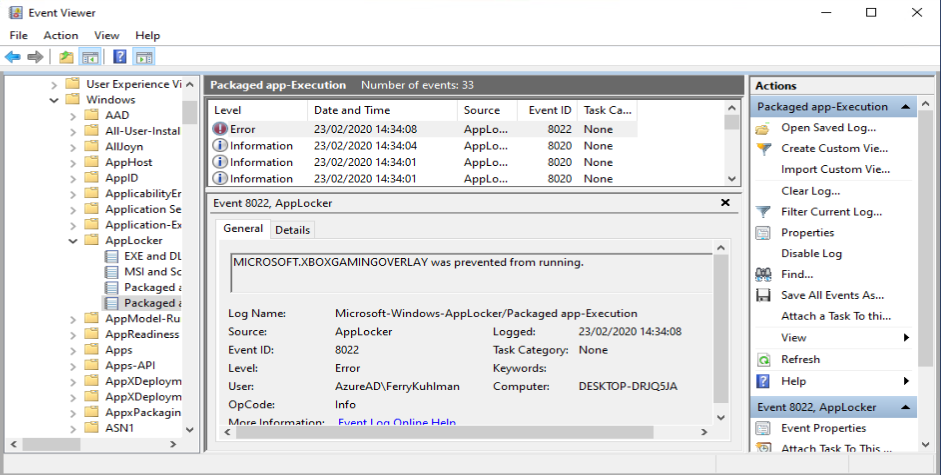
Task: Collapse Event 8022, AppLocker actions section
Action: [905, 407]
